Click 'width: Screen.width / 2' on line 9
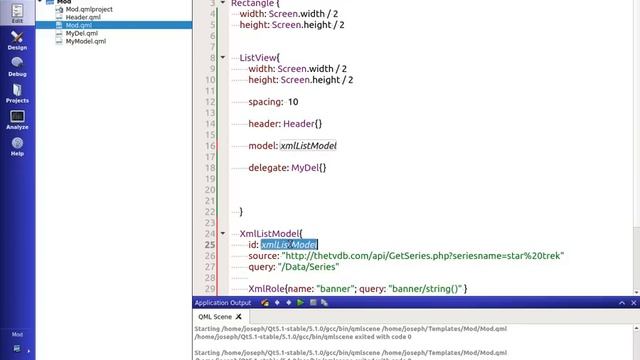This screenshot has height=360, width=640. click(298, 69)
